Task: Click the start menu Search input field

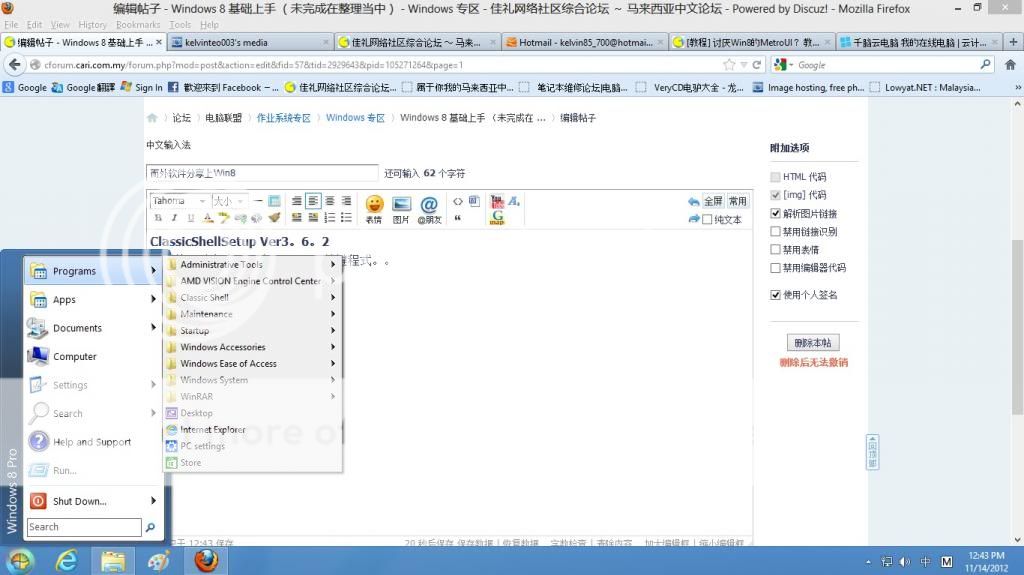Action: (84, 527)
